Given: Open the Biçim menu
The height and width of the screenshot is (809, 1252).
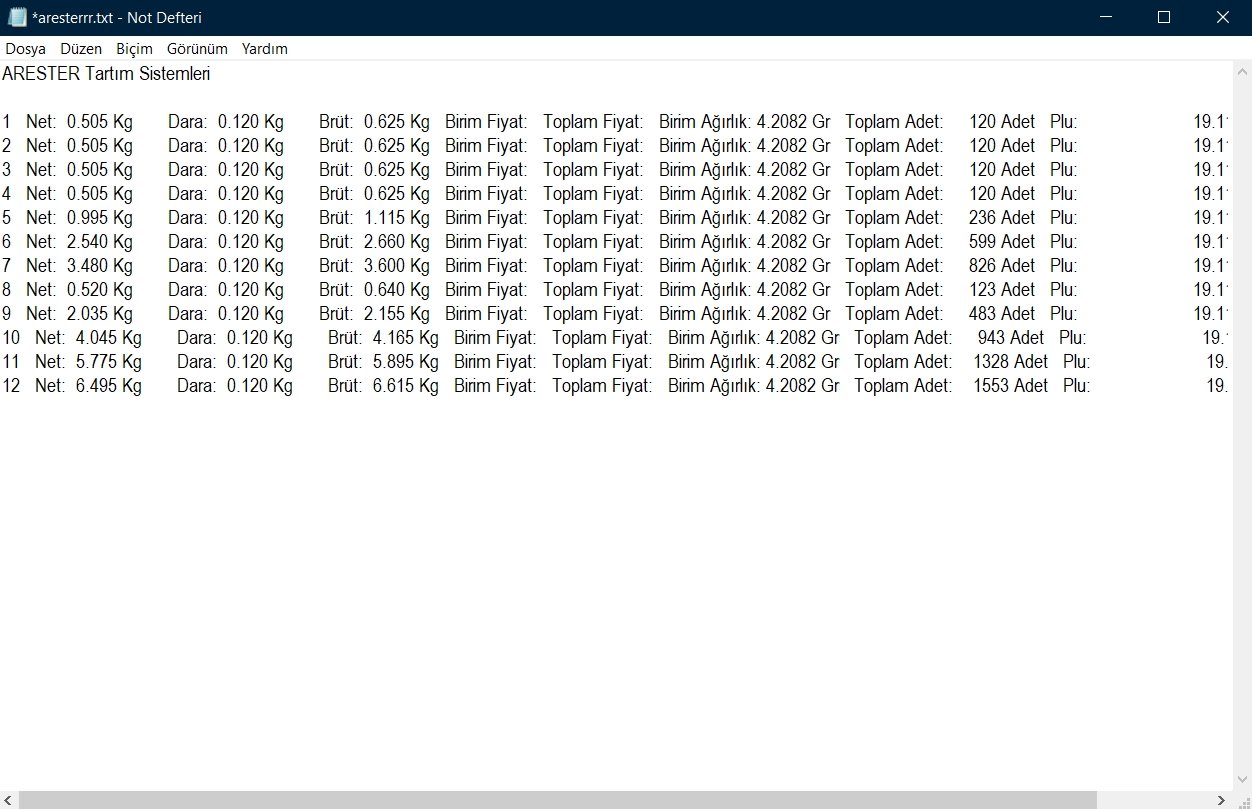Looking at the screenshot, I should [134, 48].
